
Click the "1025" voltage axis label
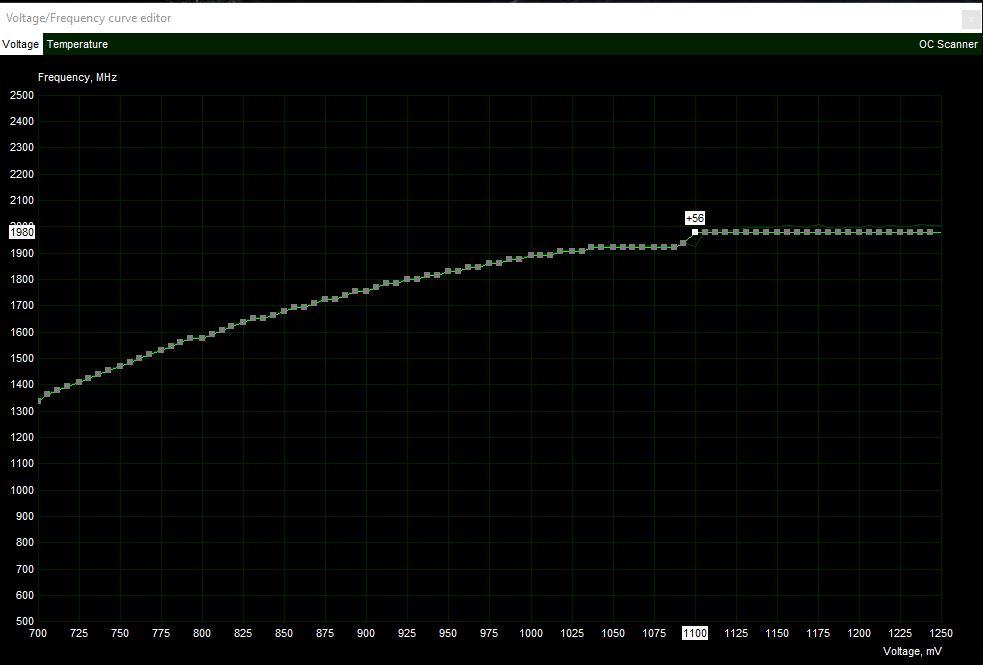pyautogui.click(x=572, y=633)
